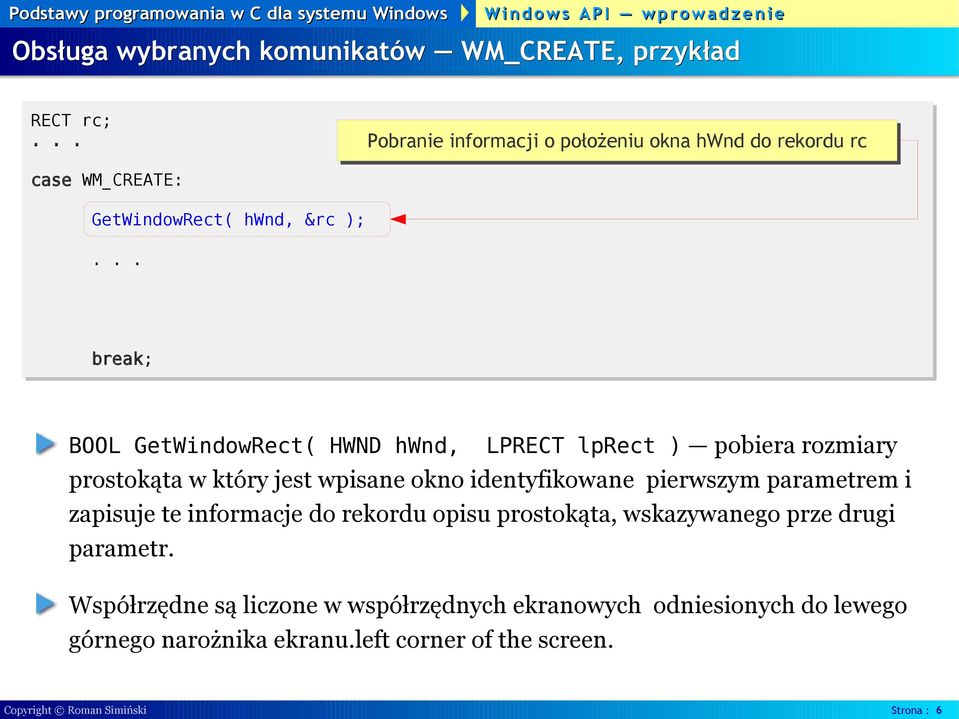Viewport: 959px width, 719px height.
Task: Click the yellow arrow separator in the header
Action: tap(465, 13)
